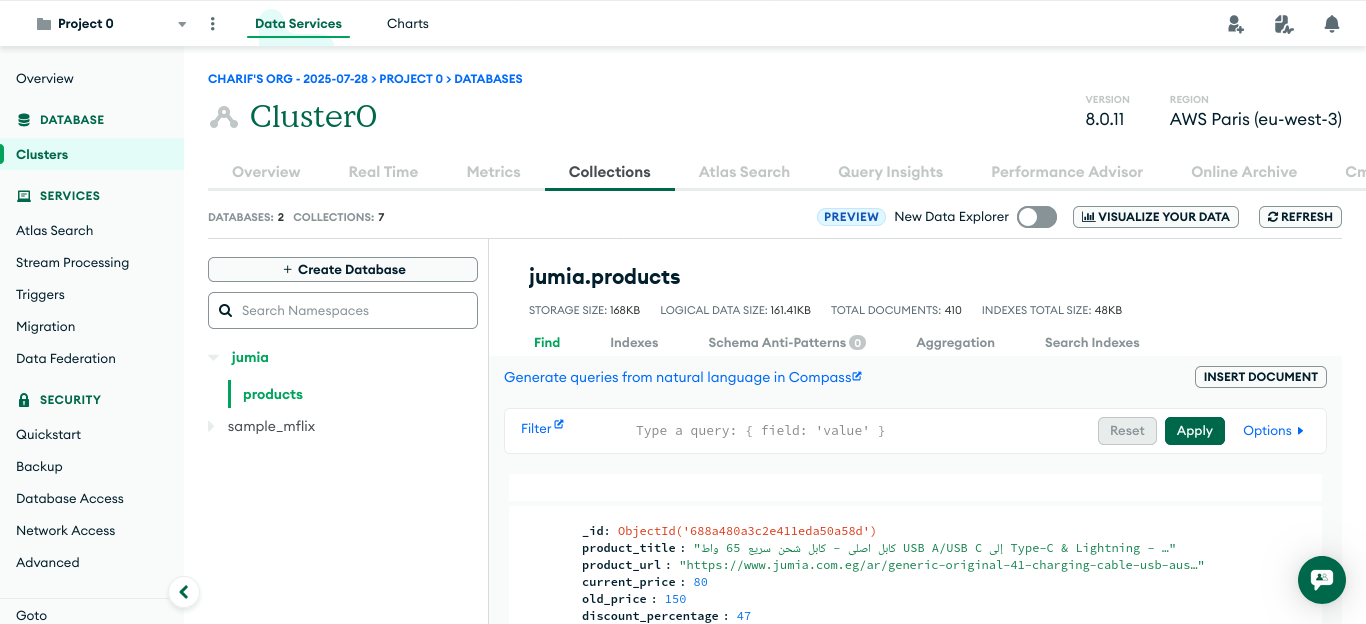Viewport: 1366px width, 624px height.
Task: Open Clusters in the sidebar
Action: pos(42,155)
